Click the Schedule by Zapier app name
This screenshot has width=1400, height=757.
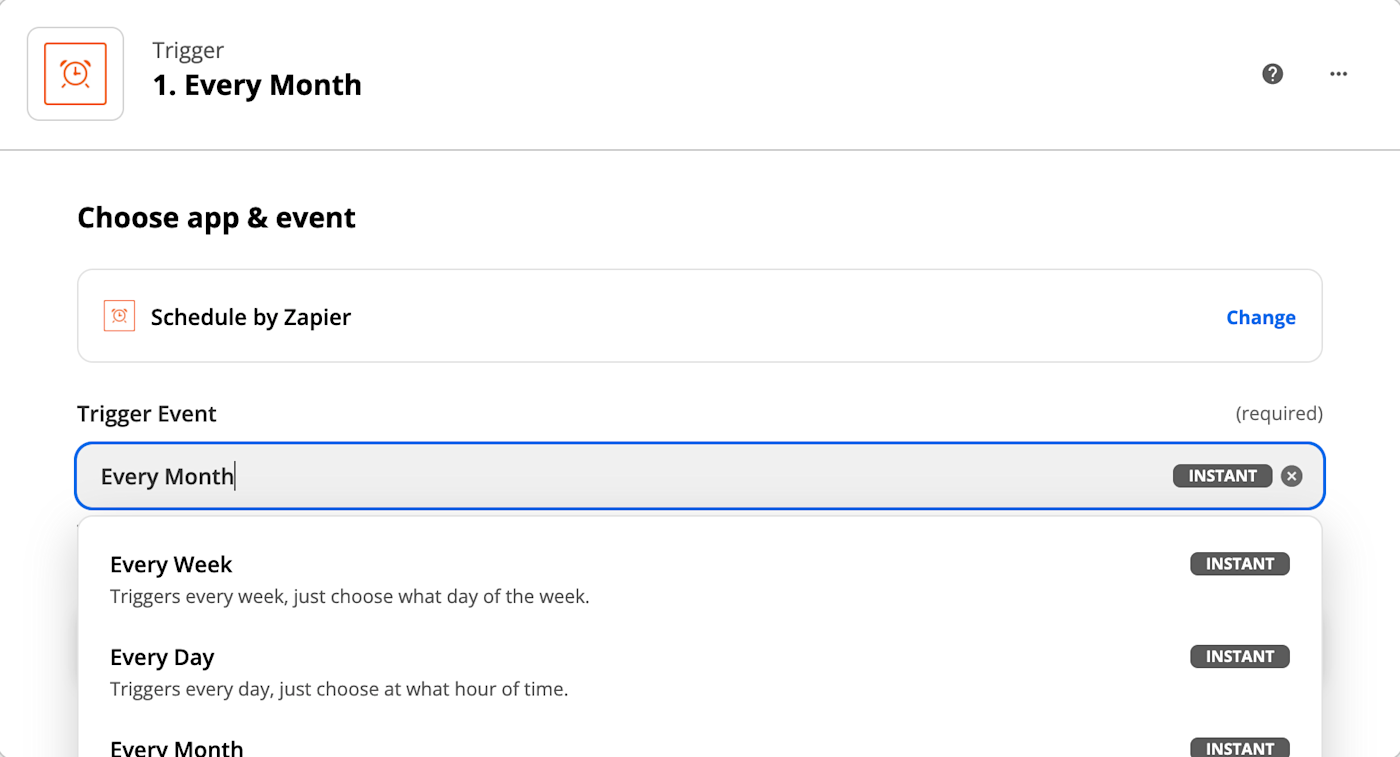tap(251, 317)
